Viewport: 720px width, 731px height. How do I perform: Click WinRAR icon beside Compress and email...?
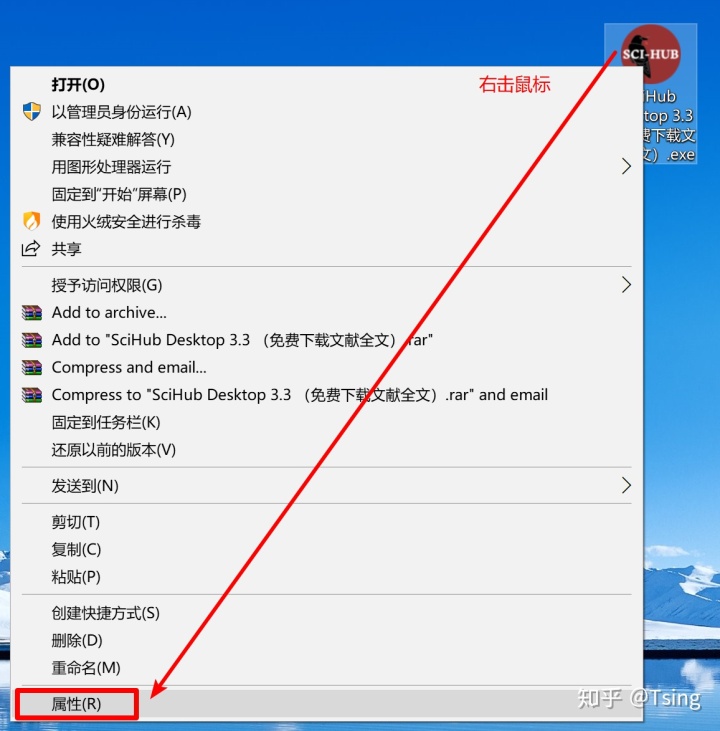(32, 367)
